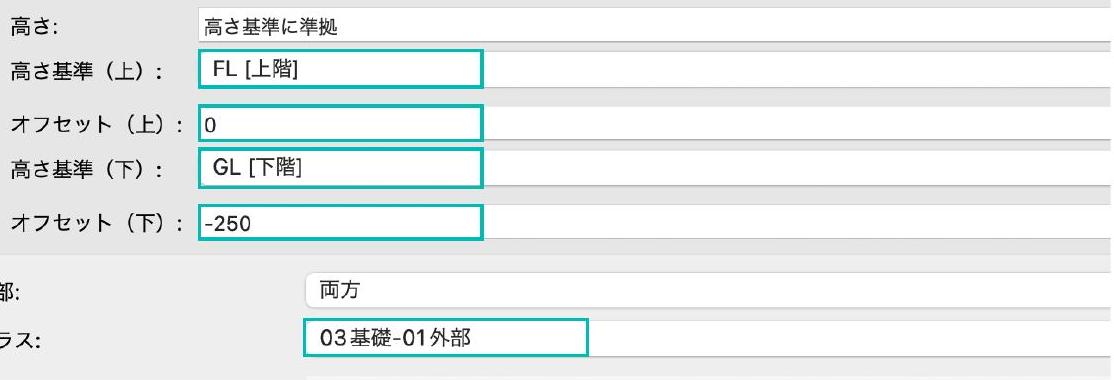Click the オフセット（下） input field
Screen dimensions: 1114x380
tap(655, 222)
